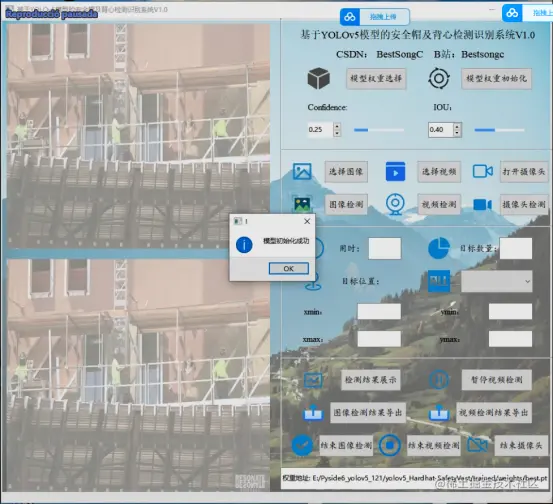The width and height of the screenshot is (553, 504).
Task: Click the blue video player icon beside 选择视频
Action: (x=395, y=171)
